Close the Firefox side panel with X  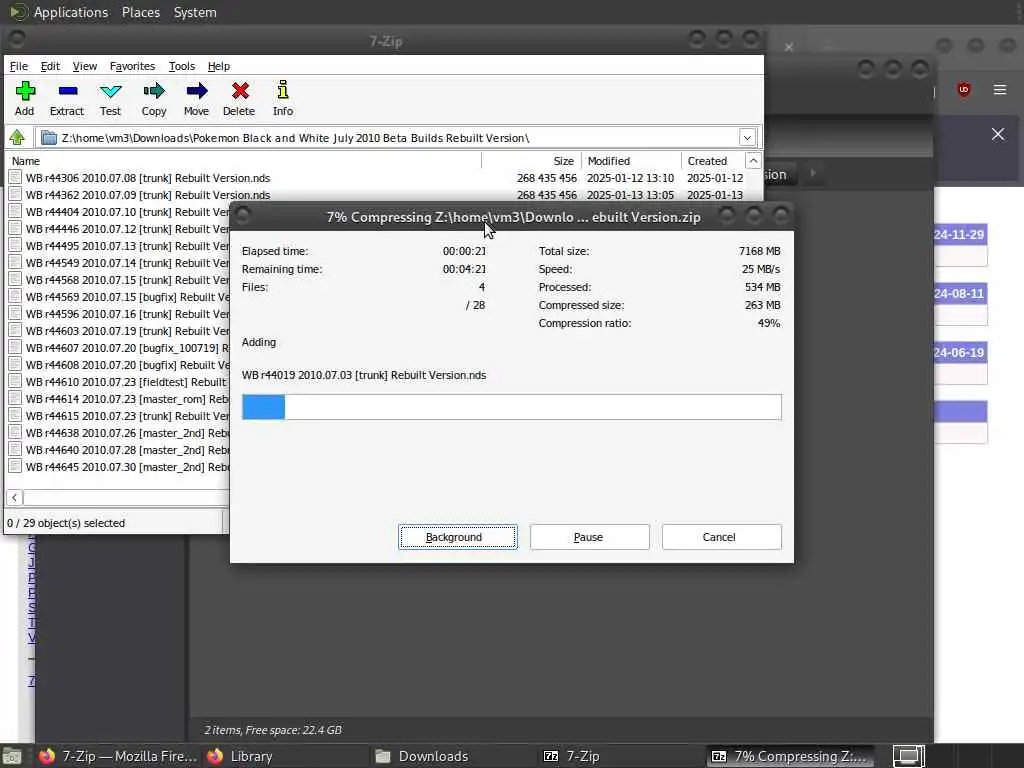click(998, 134)
